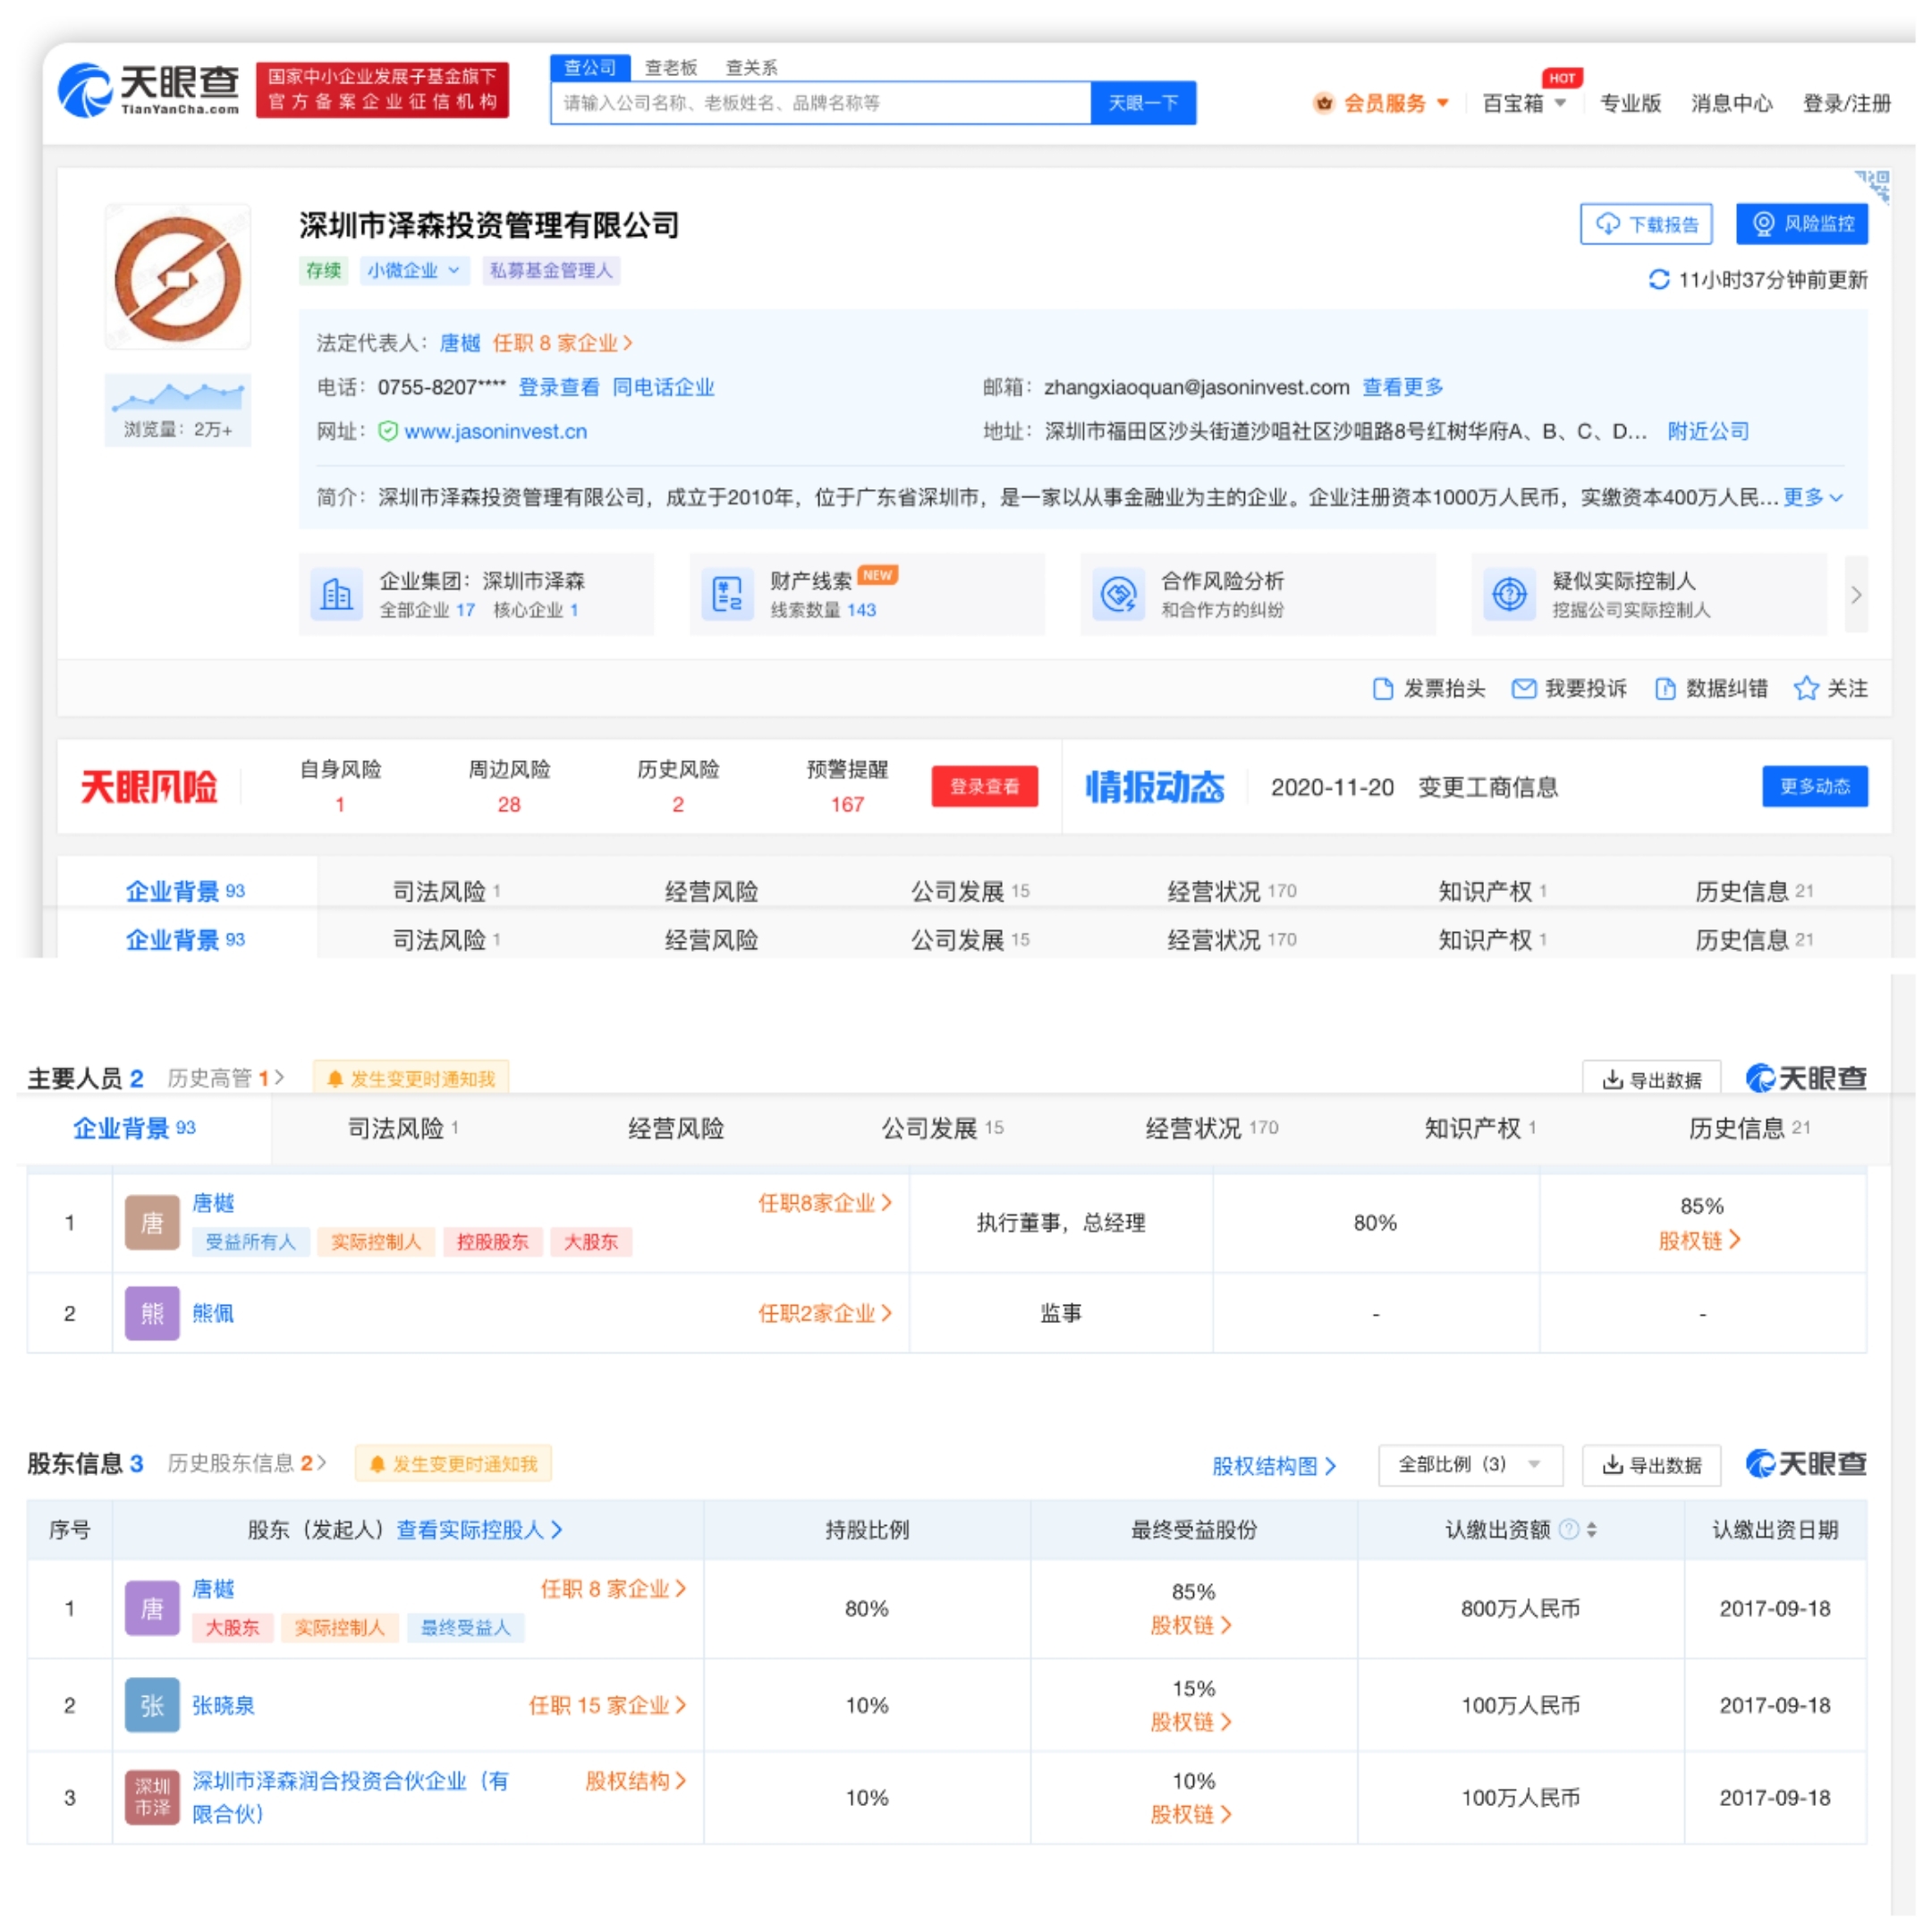Click 股权结构 for 深圳市泽森润合 shareholder
1932x1932 pixels.
pyautogui.click(x=636, y=1781)
